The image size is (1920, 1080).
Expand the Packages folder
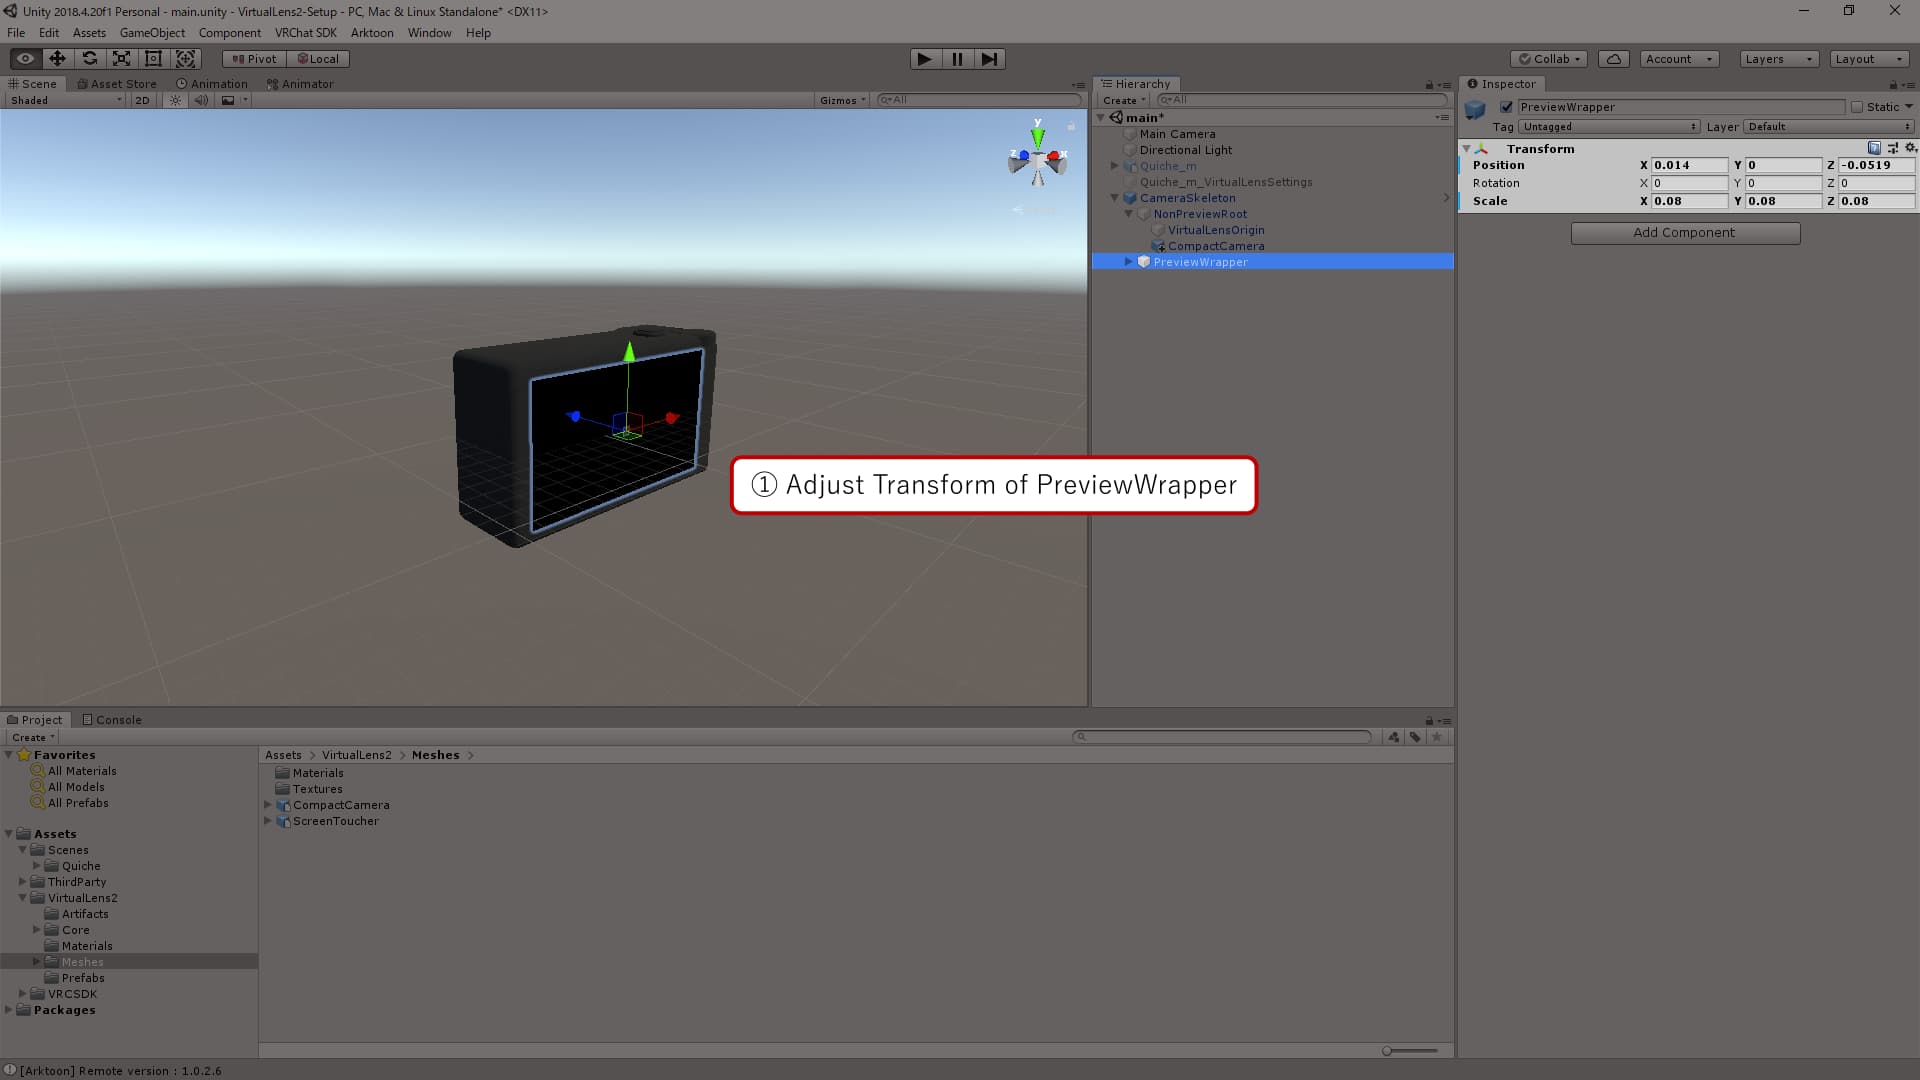click(9, 1010)
